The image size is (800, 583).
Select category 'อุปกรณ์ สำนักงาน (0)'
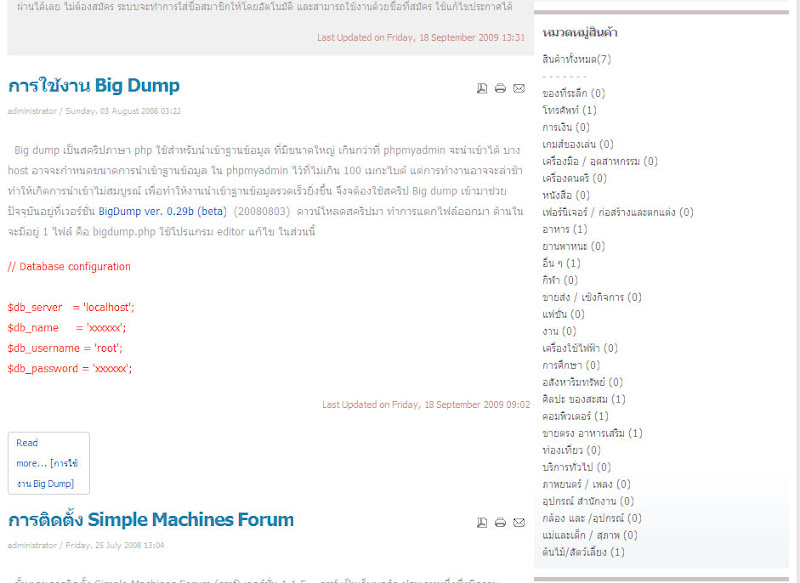click(588, 501)
